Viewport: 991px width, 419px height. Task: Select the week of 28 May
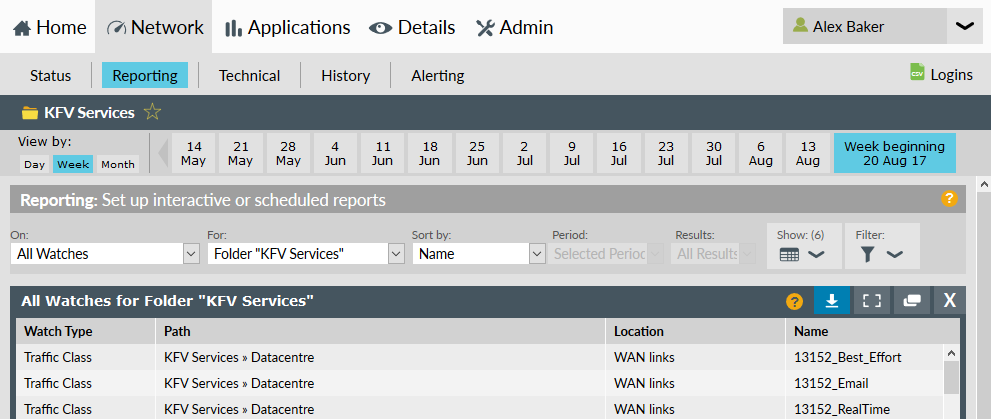tap(288, 153)
